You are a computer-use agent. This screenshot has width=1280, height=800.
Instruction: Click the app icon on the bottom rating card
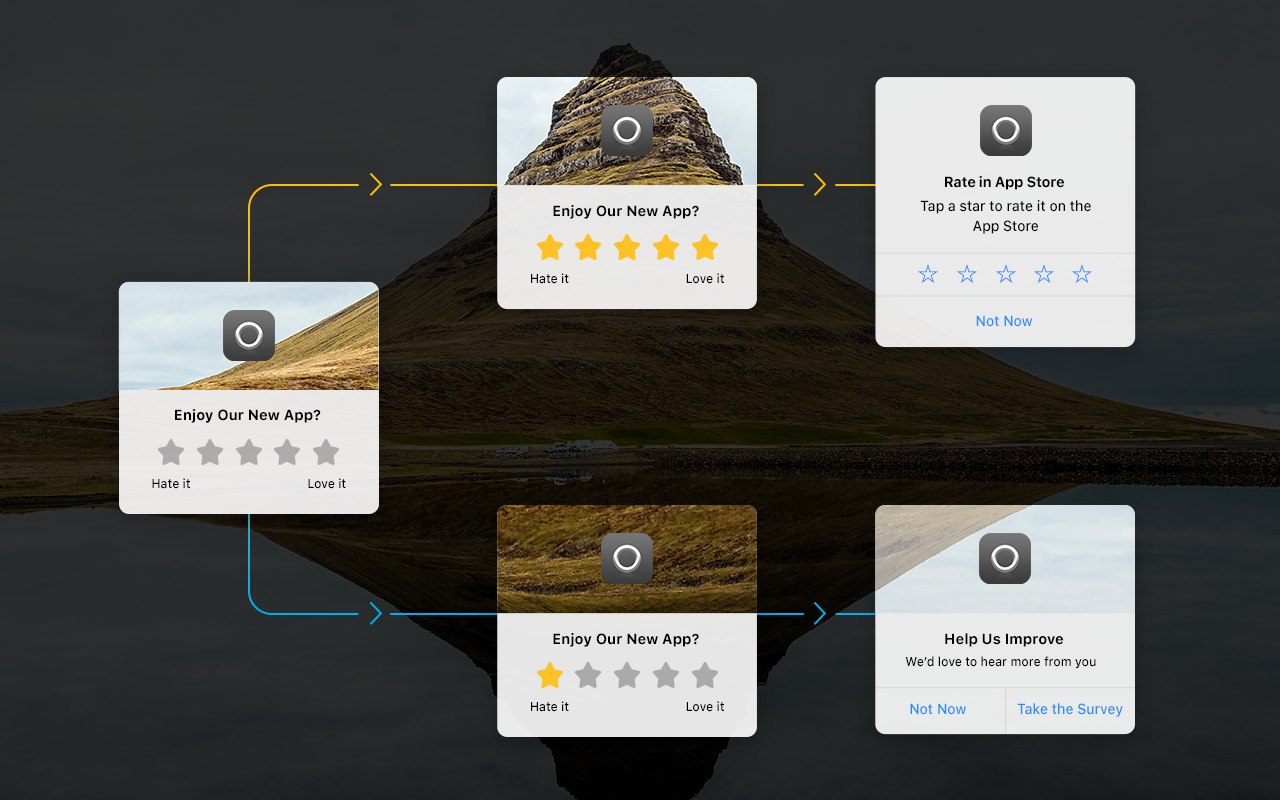pos(627,559)
